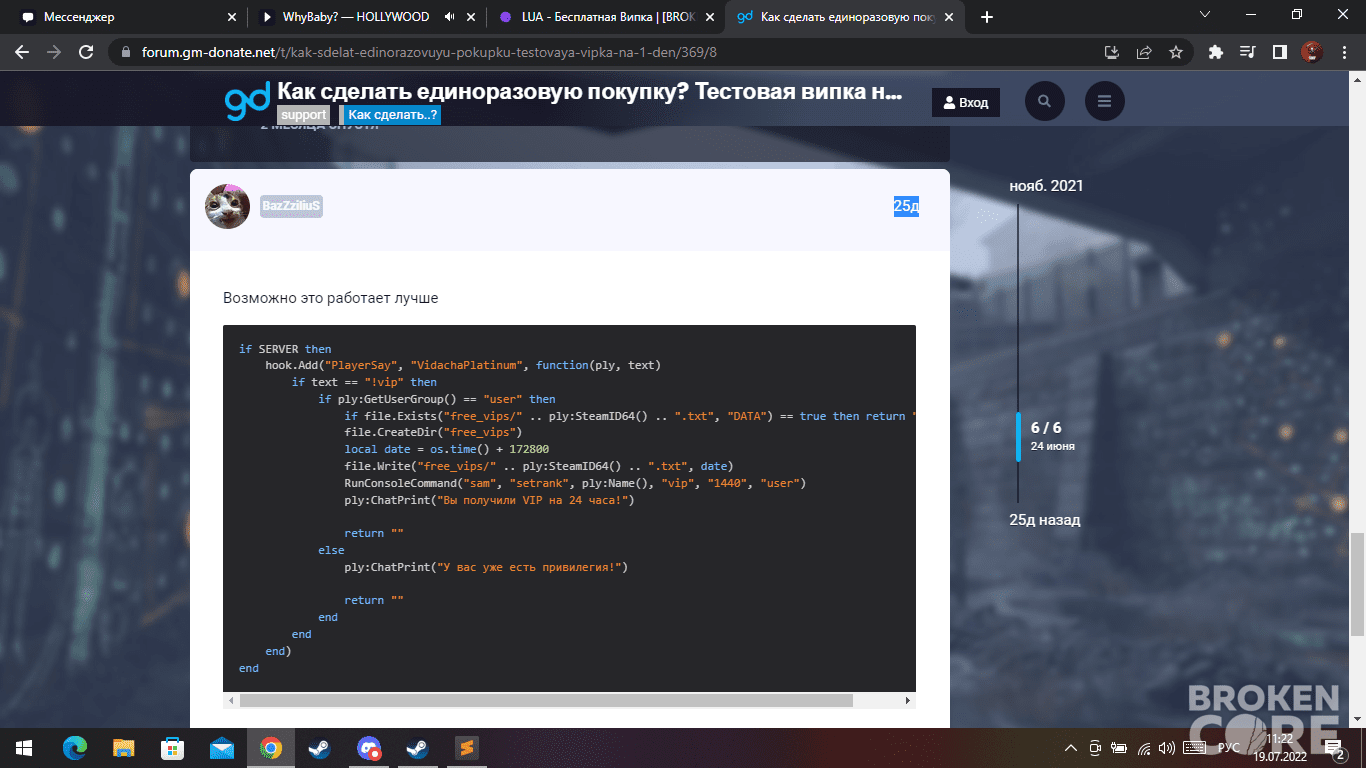
Task: Show Chrome's side panel
Action: [1279, 52]
